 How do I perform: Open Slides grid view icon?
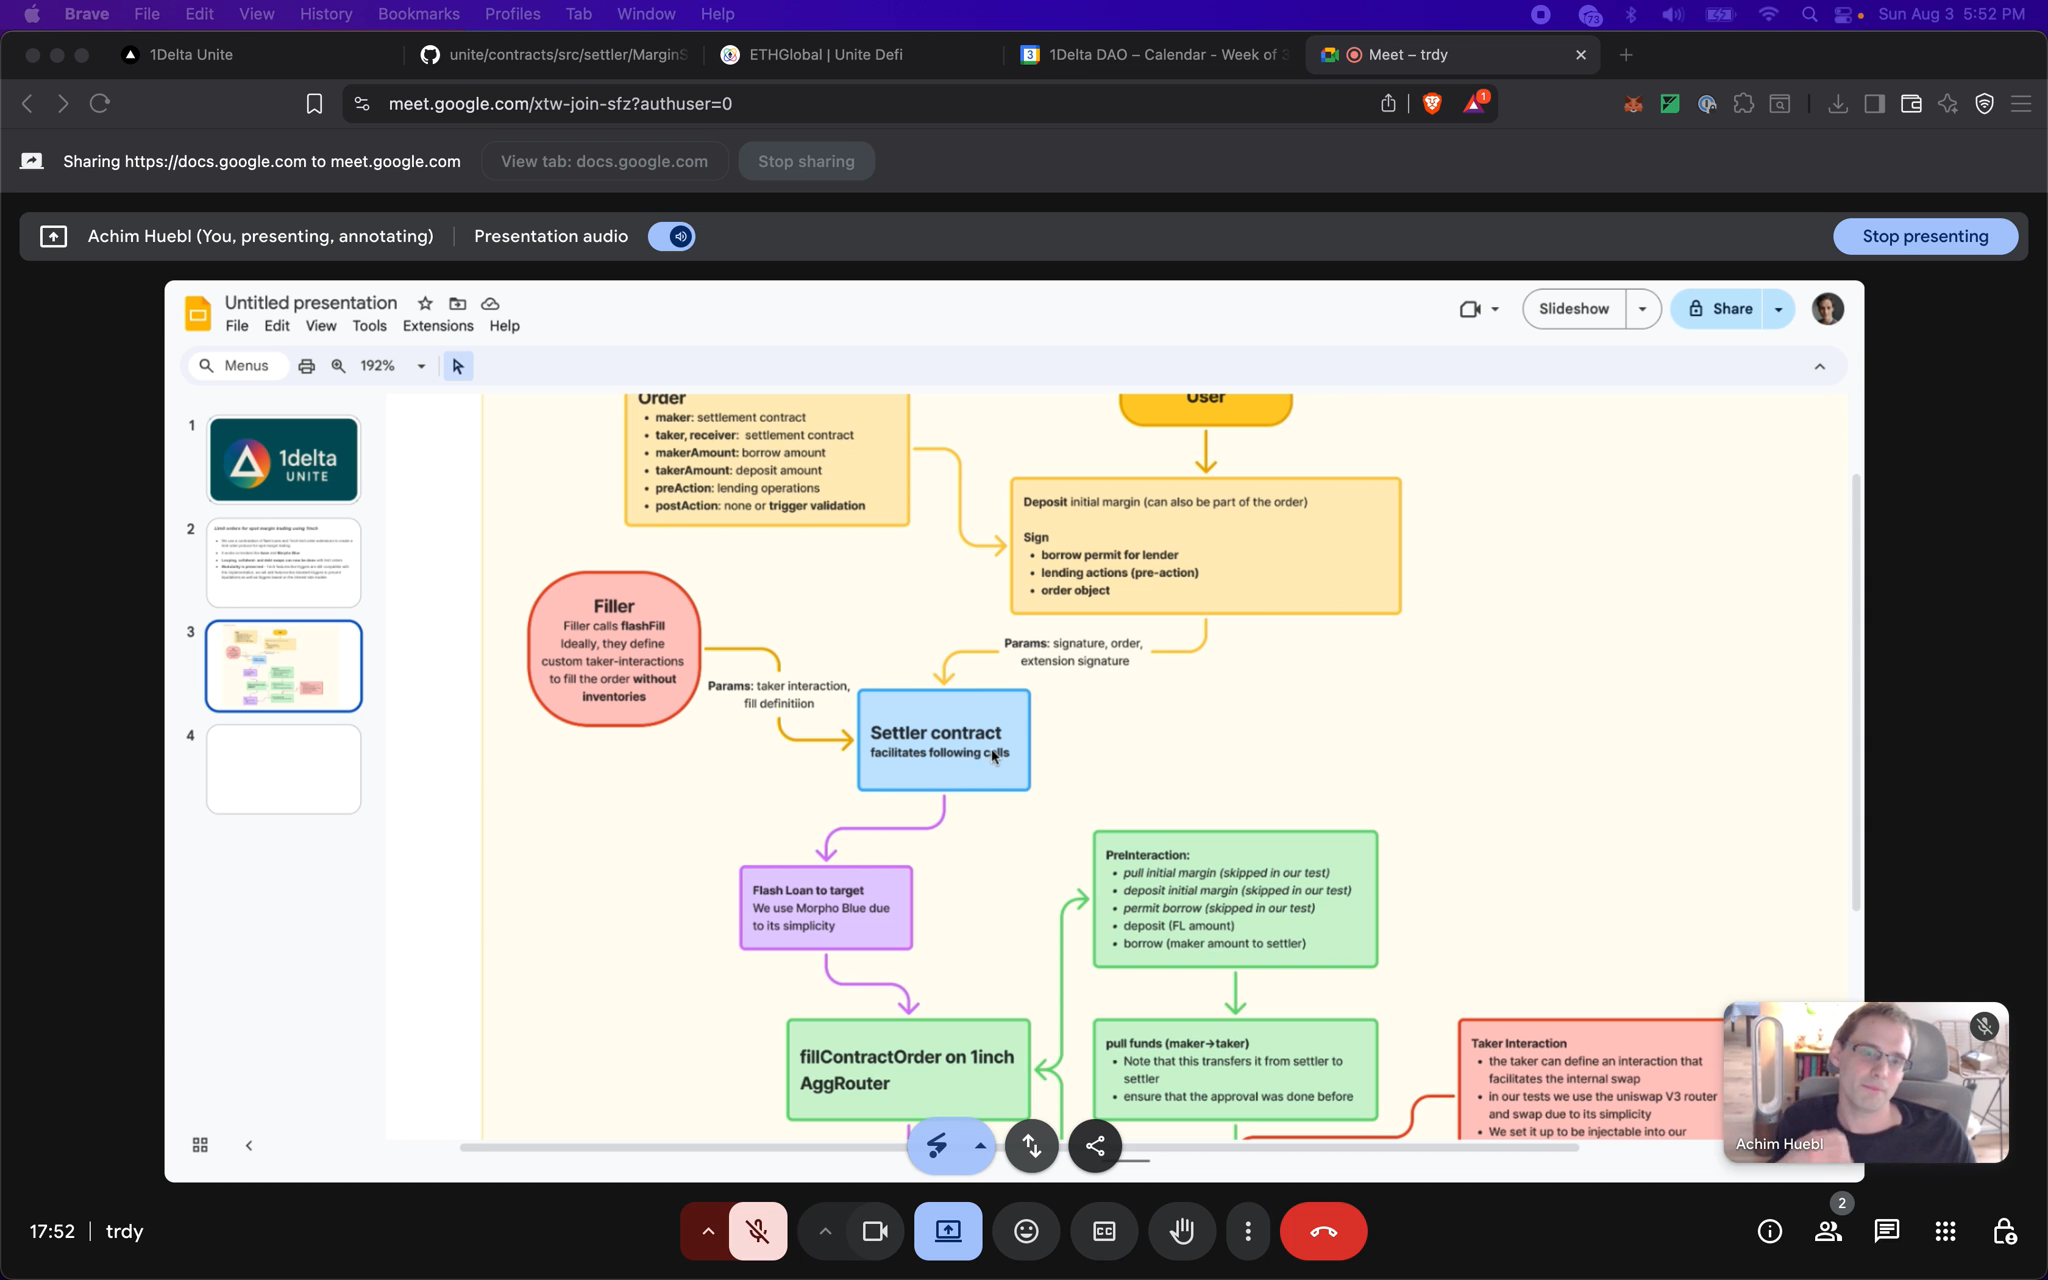click(200, 1145)
